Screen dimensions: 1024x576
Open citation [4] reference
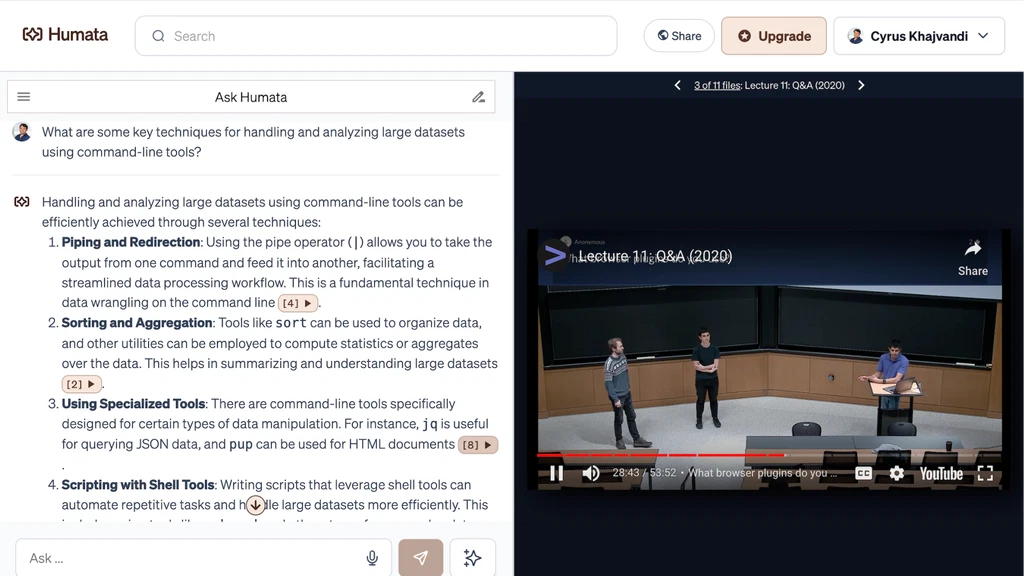pyautogui.click(x=298, y=303)
